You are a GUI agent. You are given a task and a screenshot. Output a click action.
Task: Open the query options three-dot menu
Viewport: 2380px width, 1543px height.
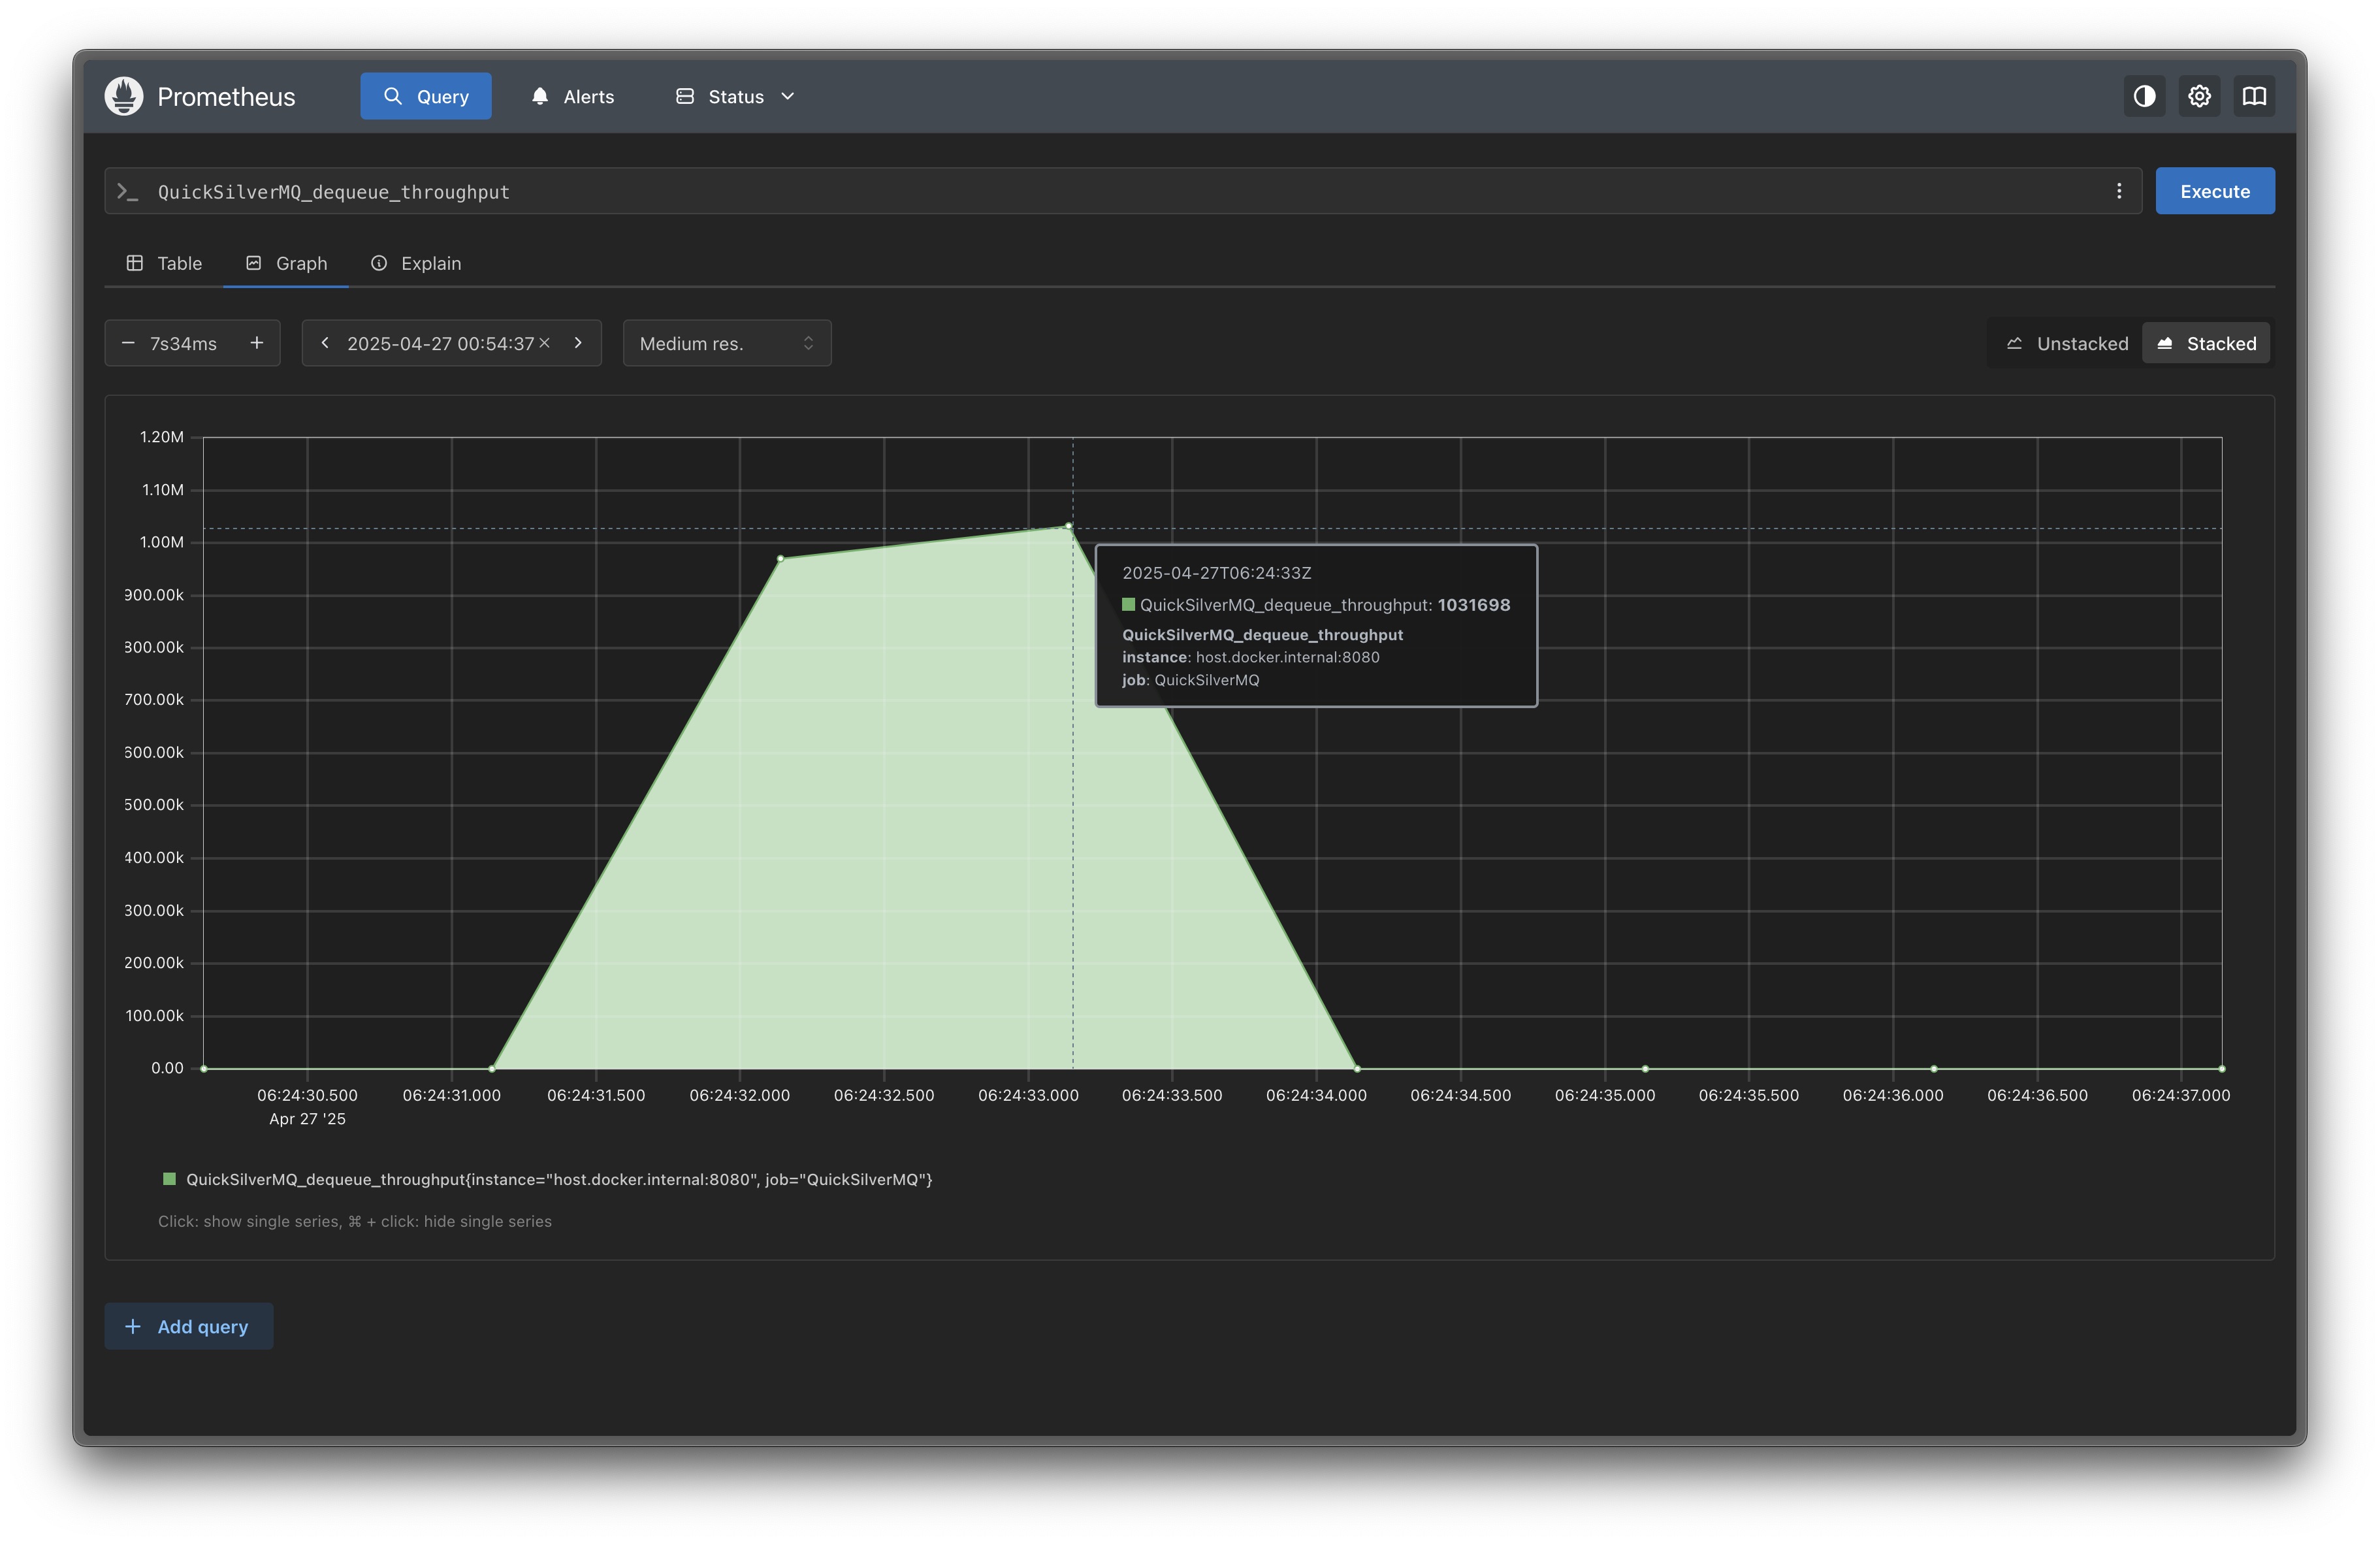coord(2119,191)
